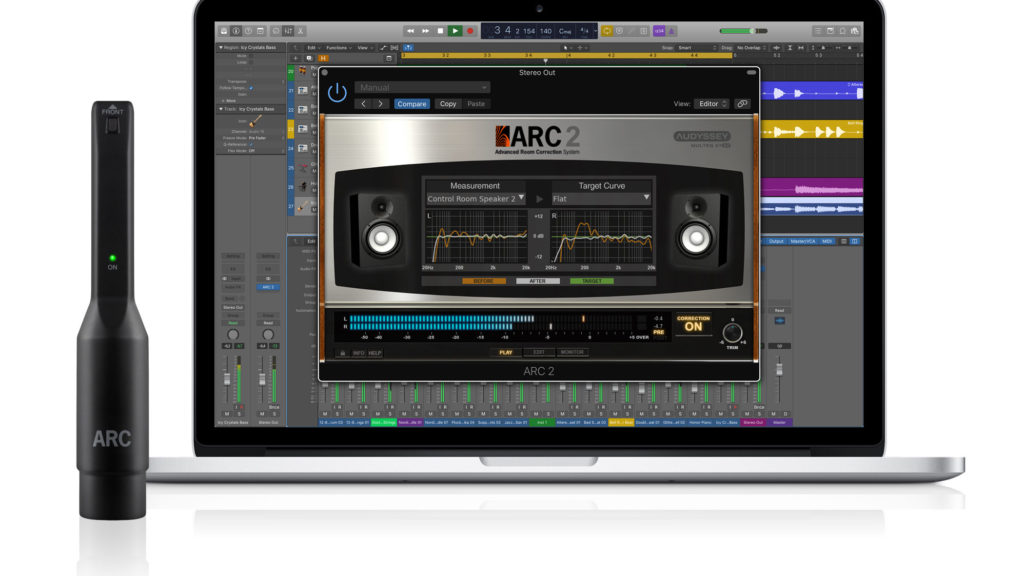The height and width of the screenshot is (576, 1024).
Task: Toggle the ARC 2 plugin power button
Action: pos(337,93)
